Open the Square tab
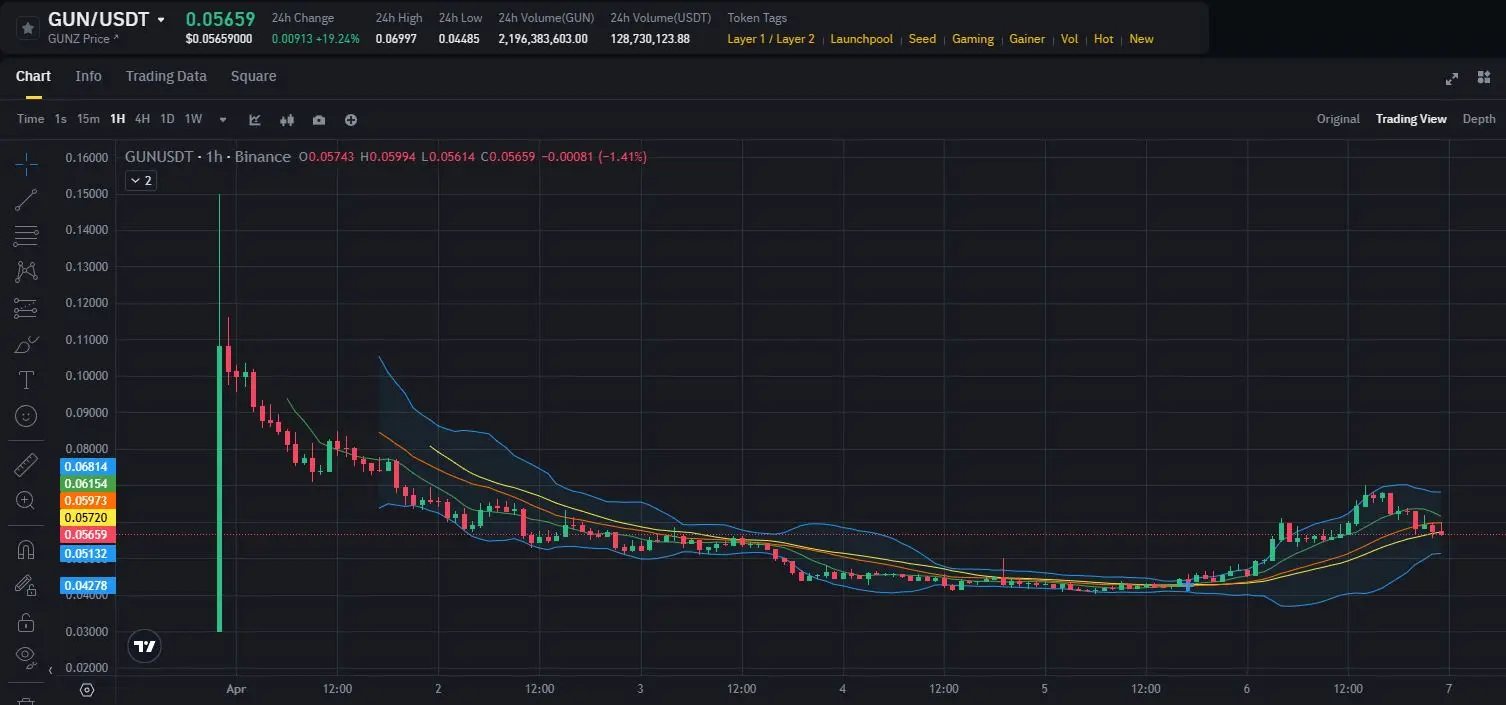The height and width of the screenshot is (705, 1506). coord(253,76)
